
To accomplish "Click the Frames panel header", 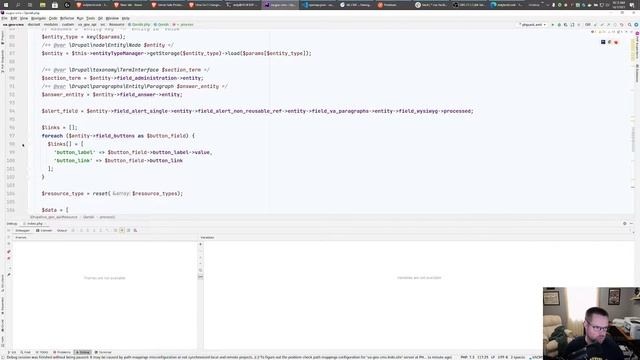I will pyautogui.click(x=21, y=237).
